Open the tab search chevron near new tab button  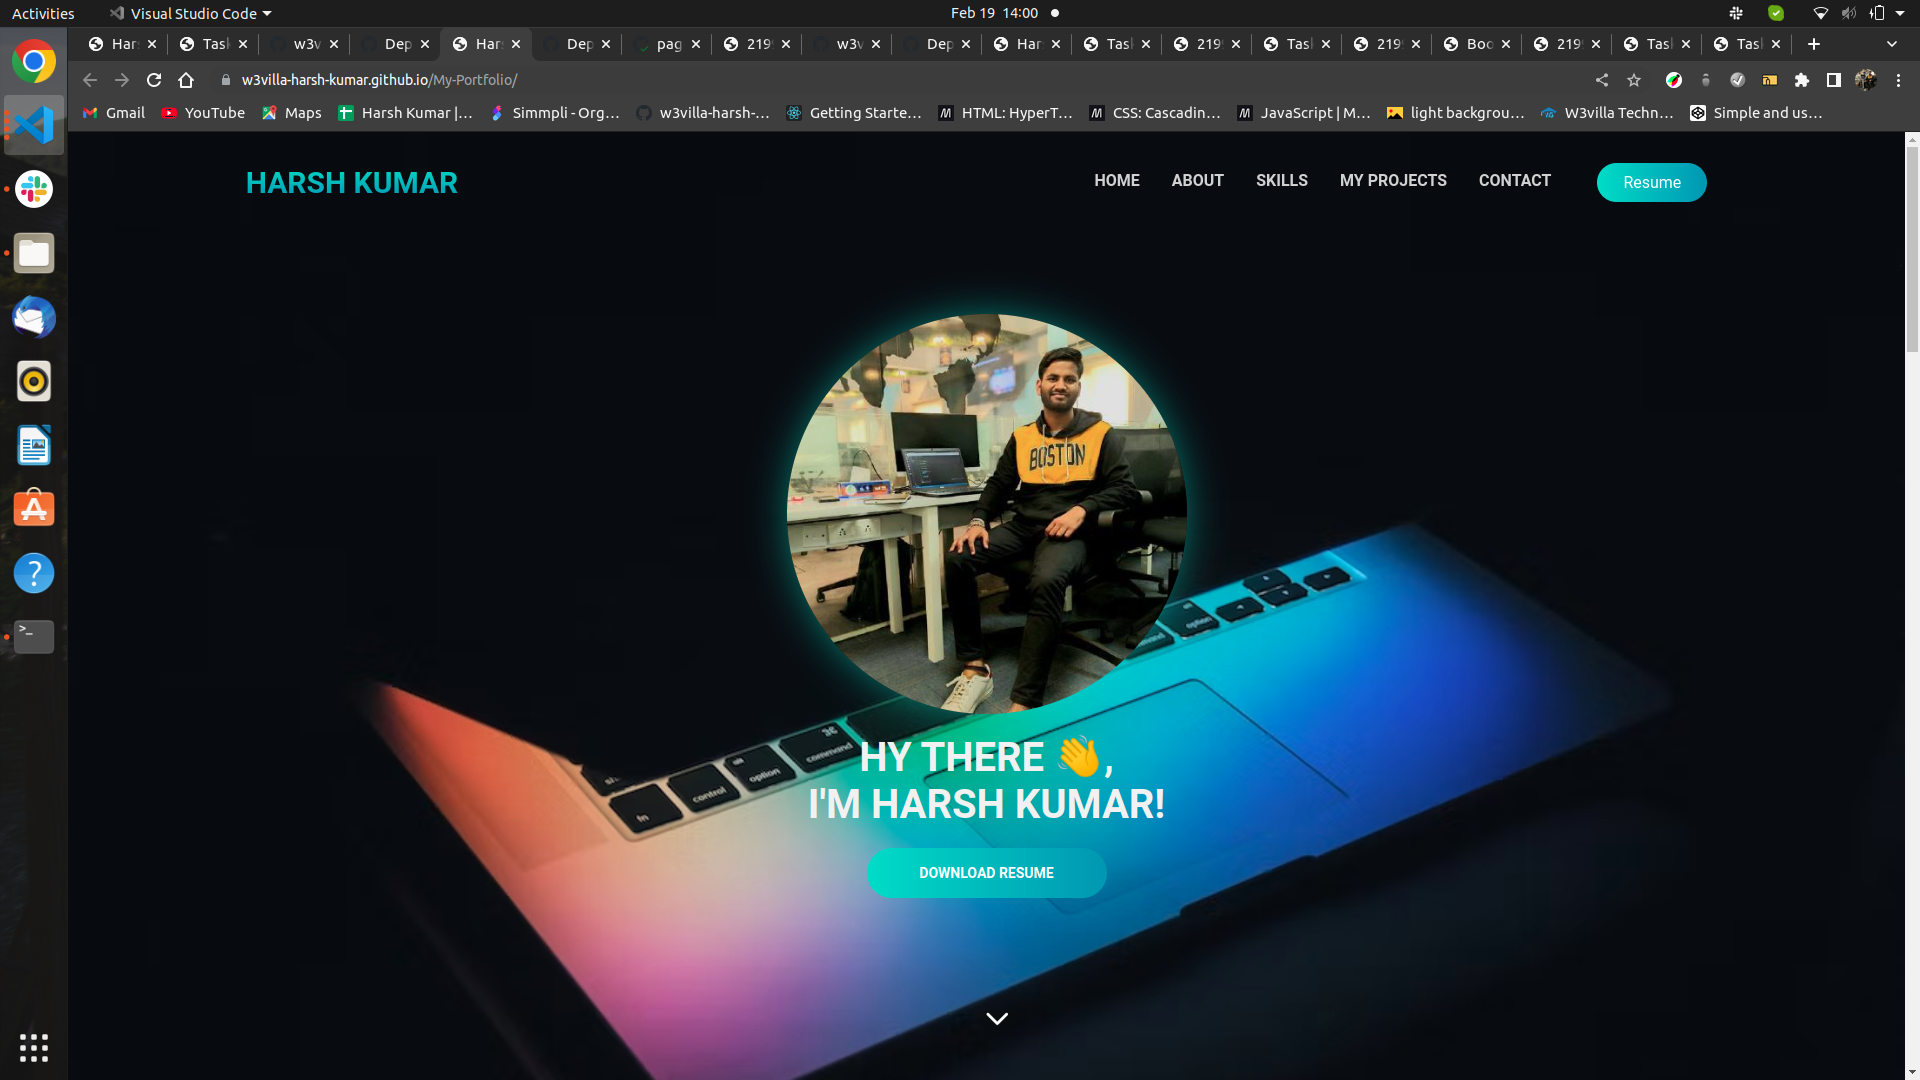[1893, 44]
